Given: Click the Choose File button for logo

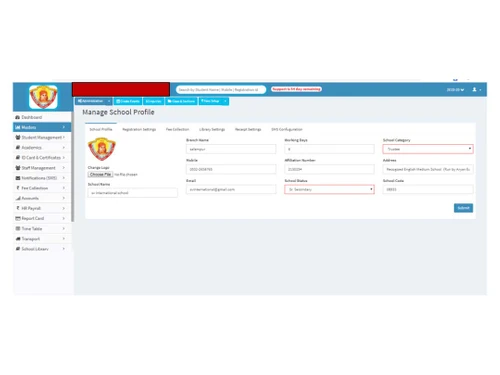Looking at the screenshot, I should pos(100,174).
